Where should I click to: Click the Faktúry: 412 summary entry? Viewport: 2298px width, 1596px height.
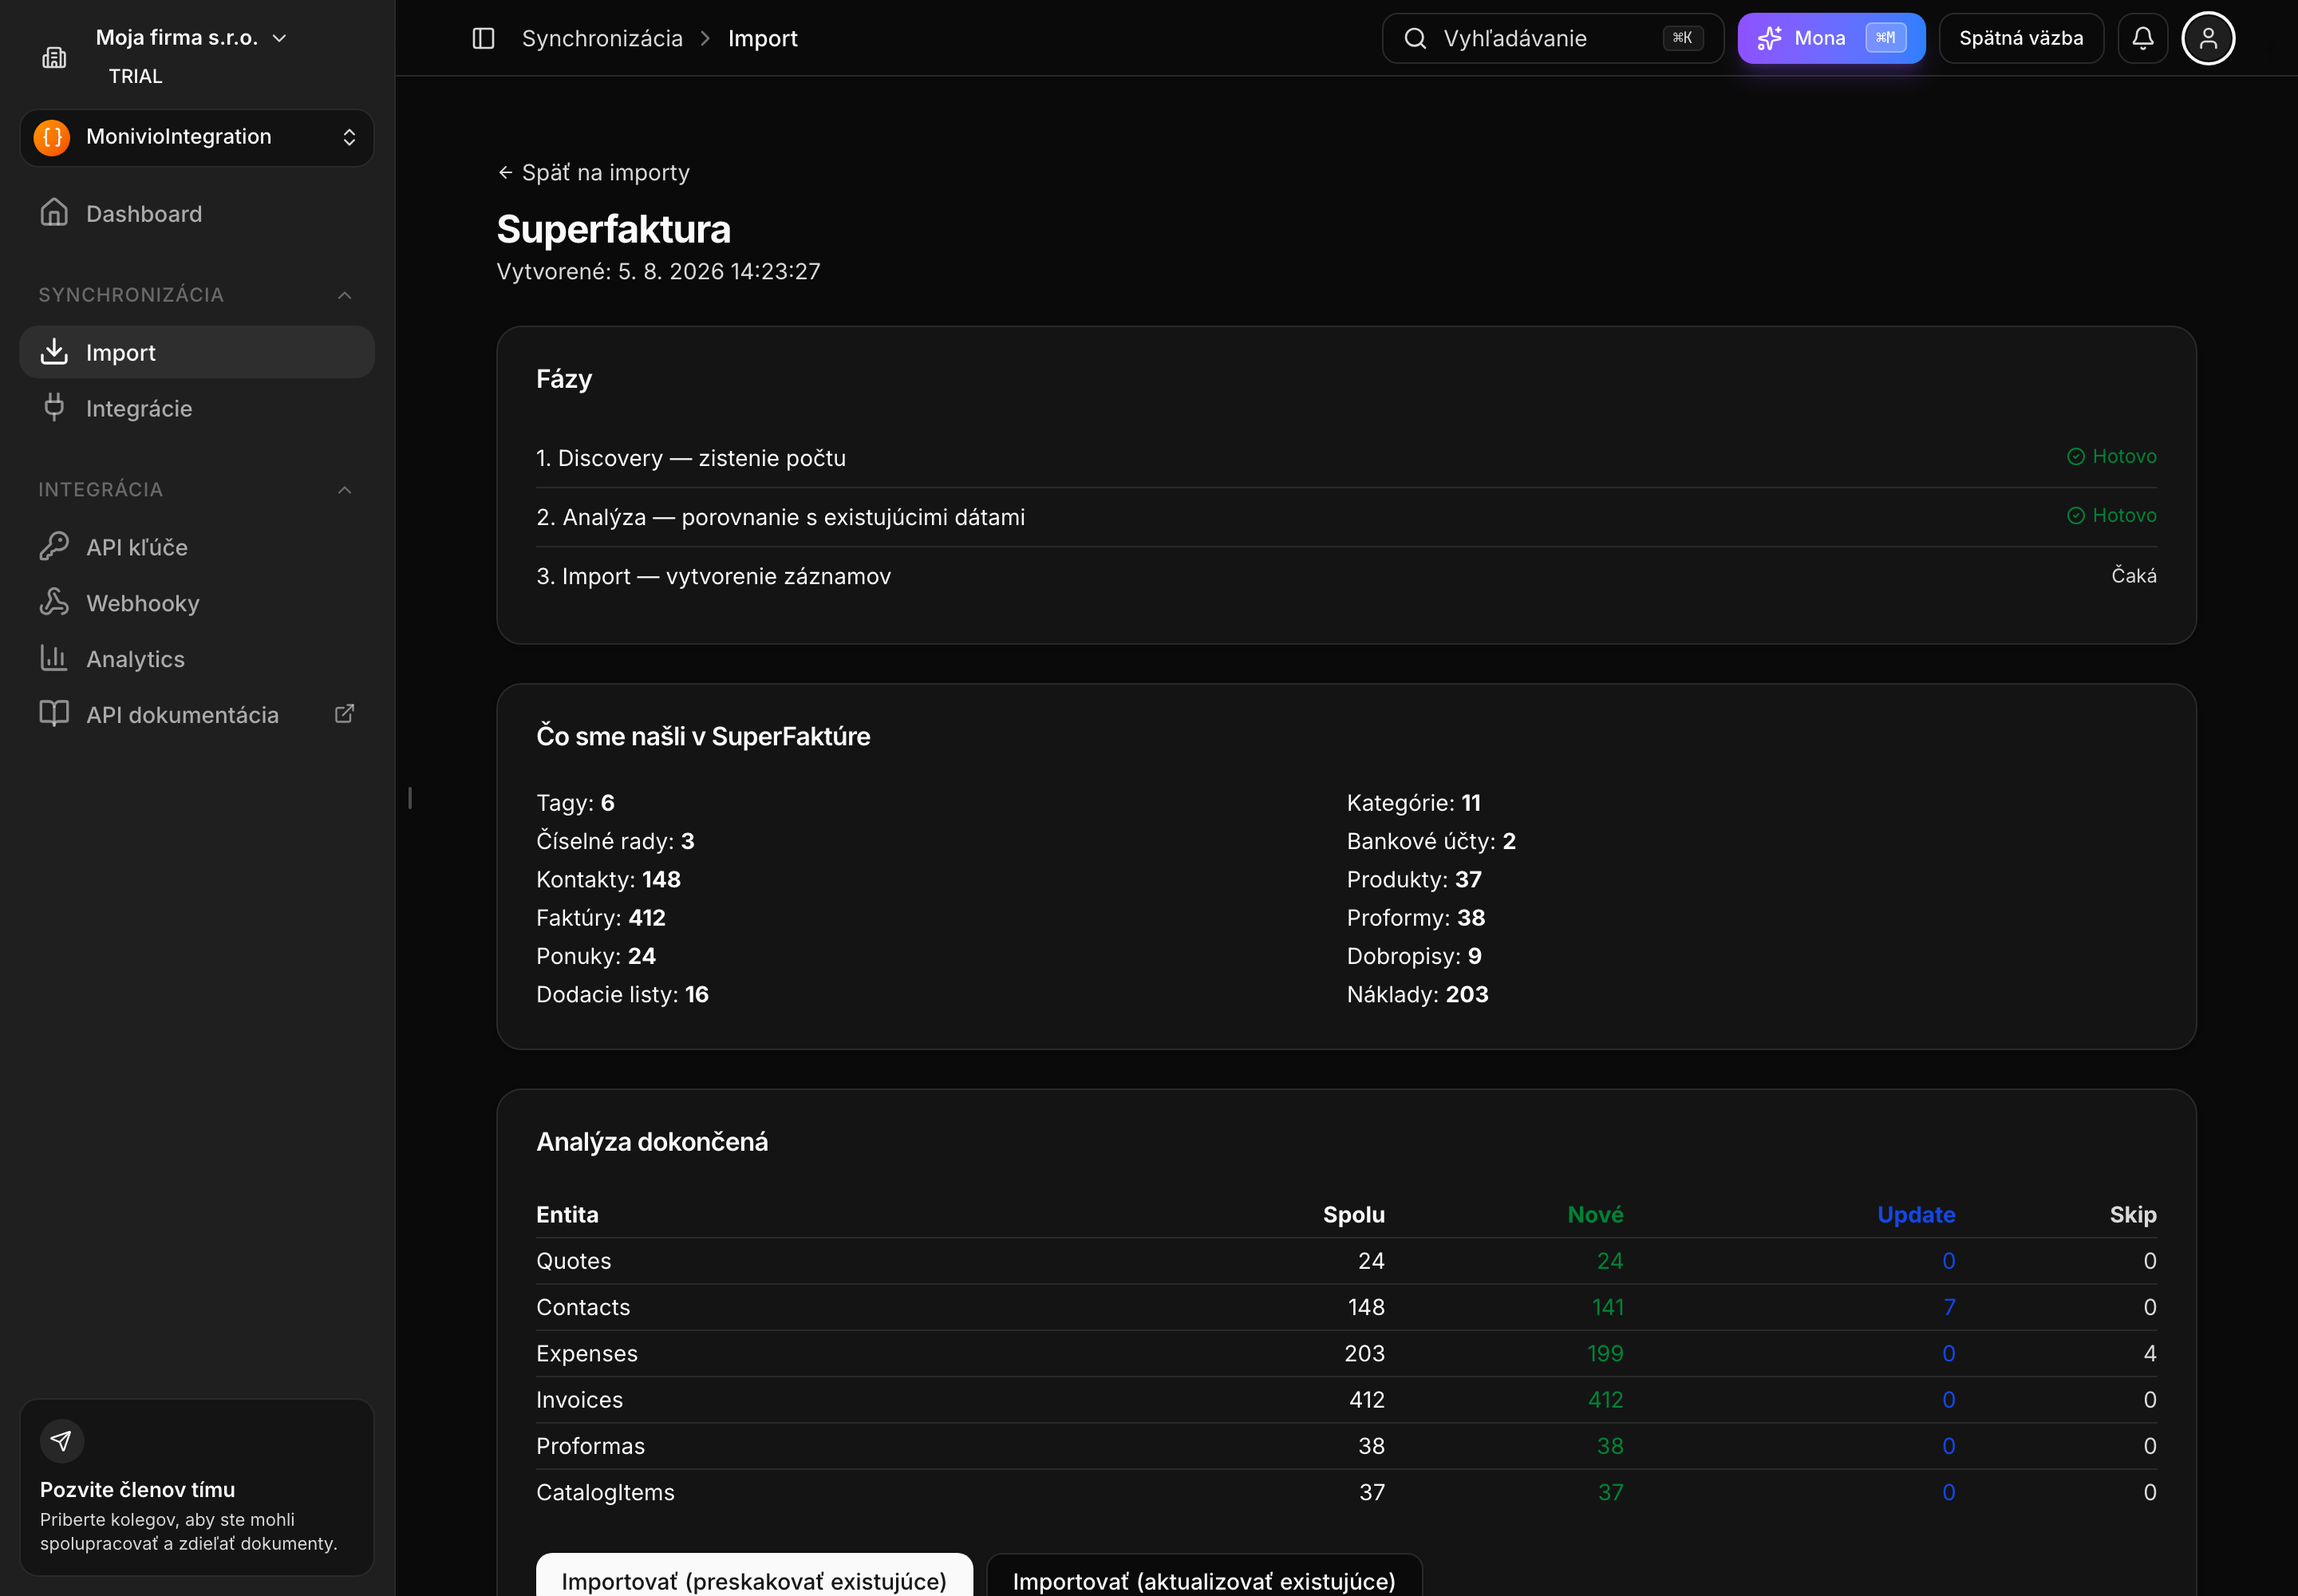point(601,917)
